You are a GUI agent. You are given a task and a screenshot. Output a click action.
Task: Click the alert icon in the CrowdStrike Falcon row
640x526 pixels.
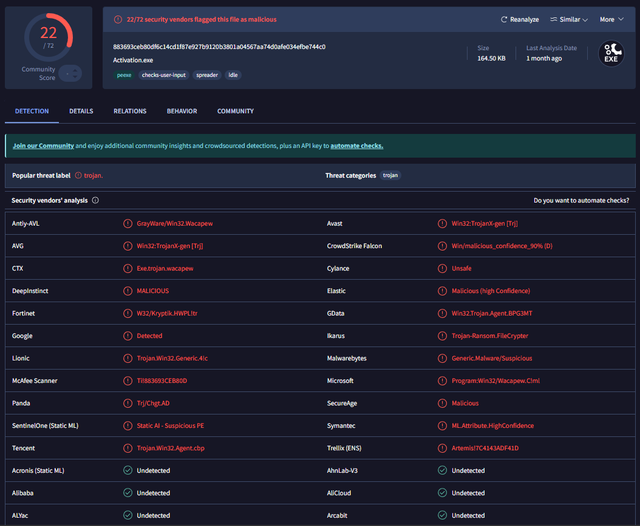pos(442,246)
